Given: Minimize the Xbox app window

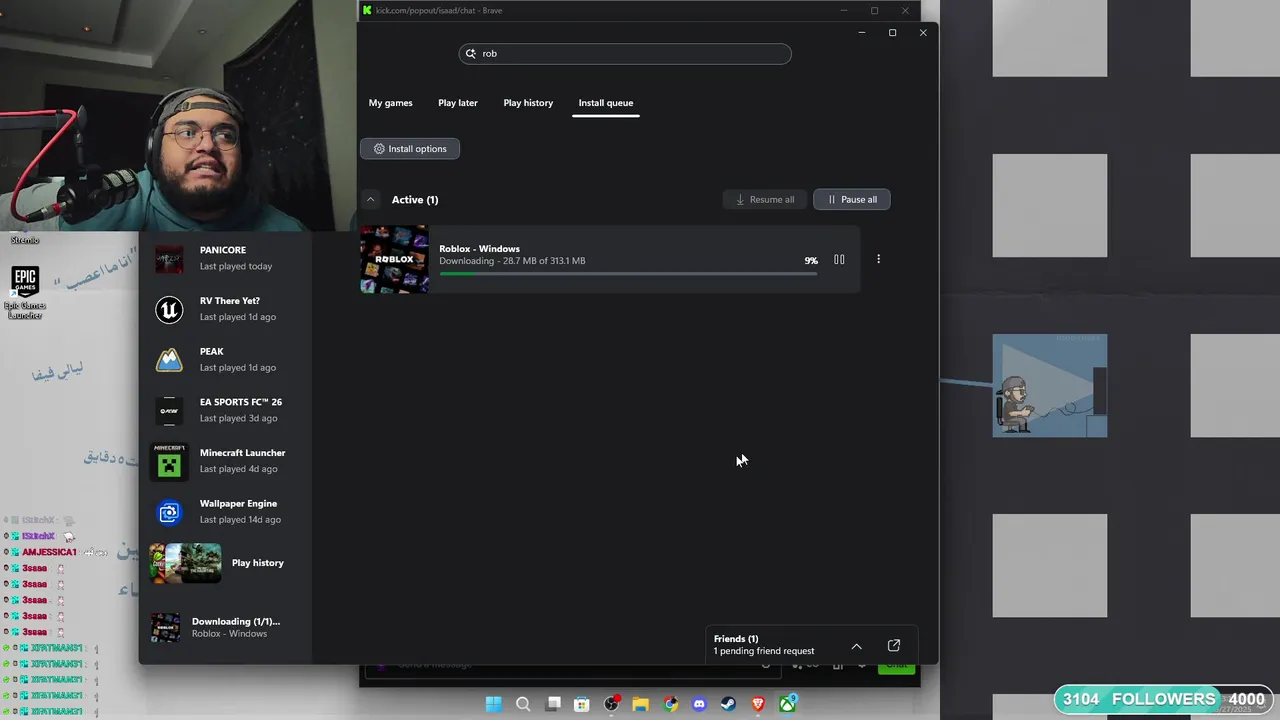Looking at the screenshot, I should pyautogui.click(x=862, y=33).
